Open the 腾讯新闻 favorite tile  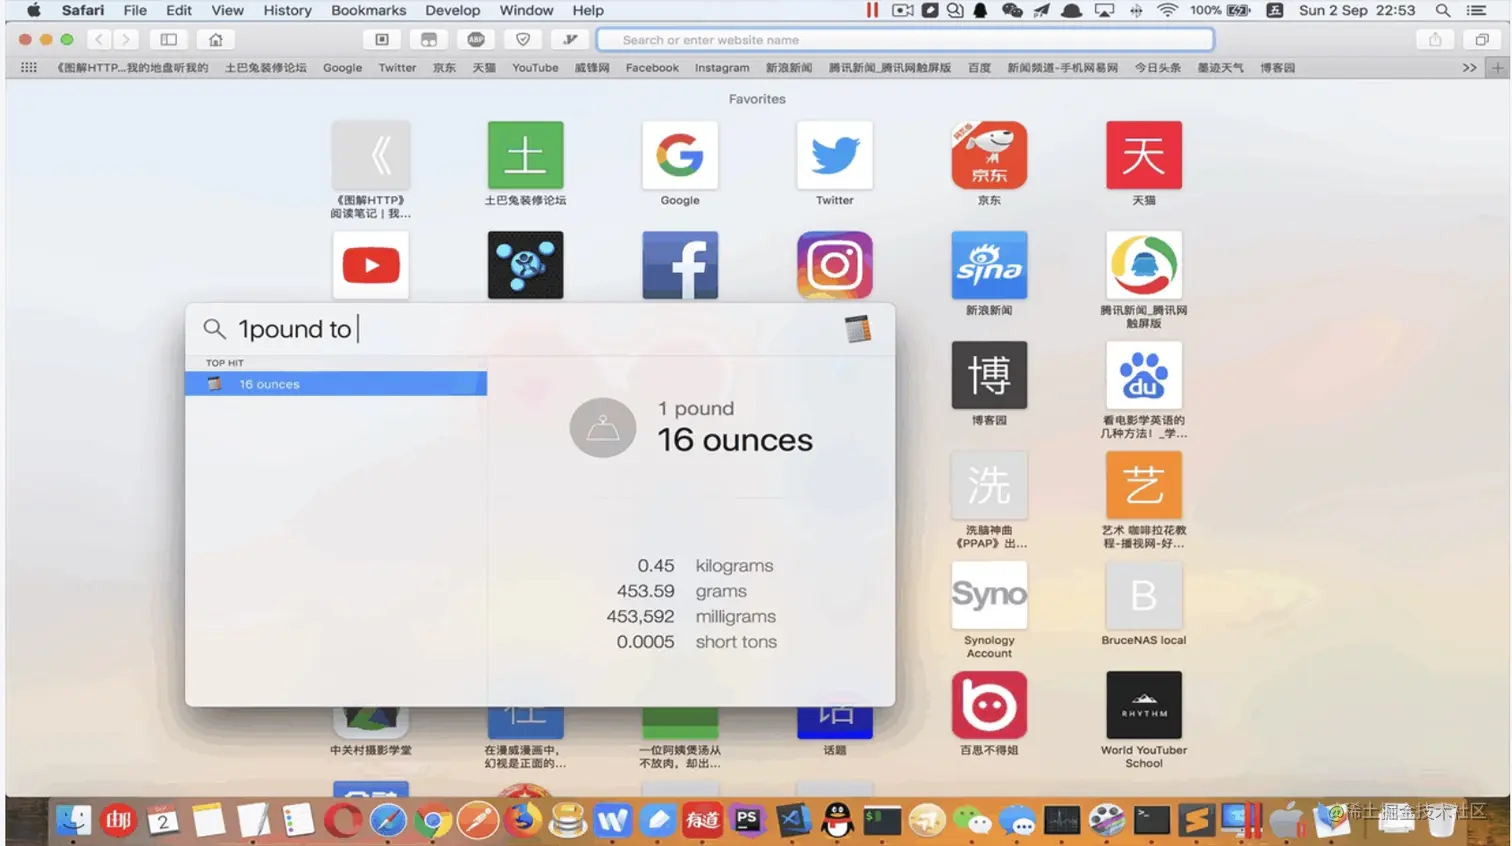click(x=1144, y=265)
